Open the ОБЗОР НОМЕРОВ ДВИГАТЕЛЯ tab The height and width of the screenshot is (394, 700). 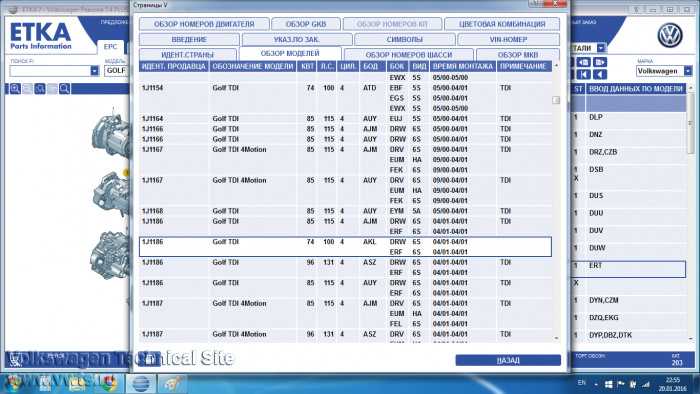tap(204, 24)
